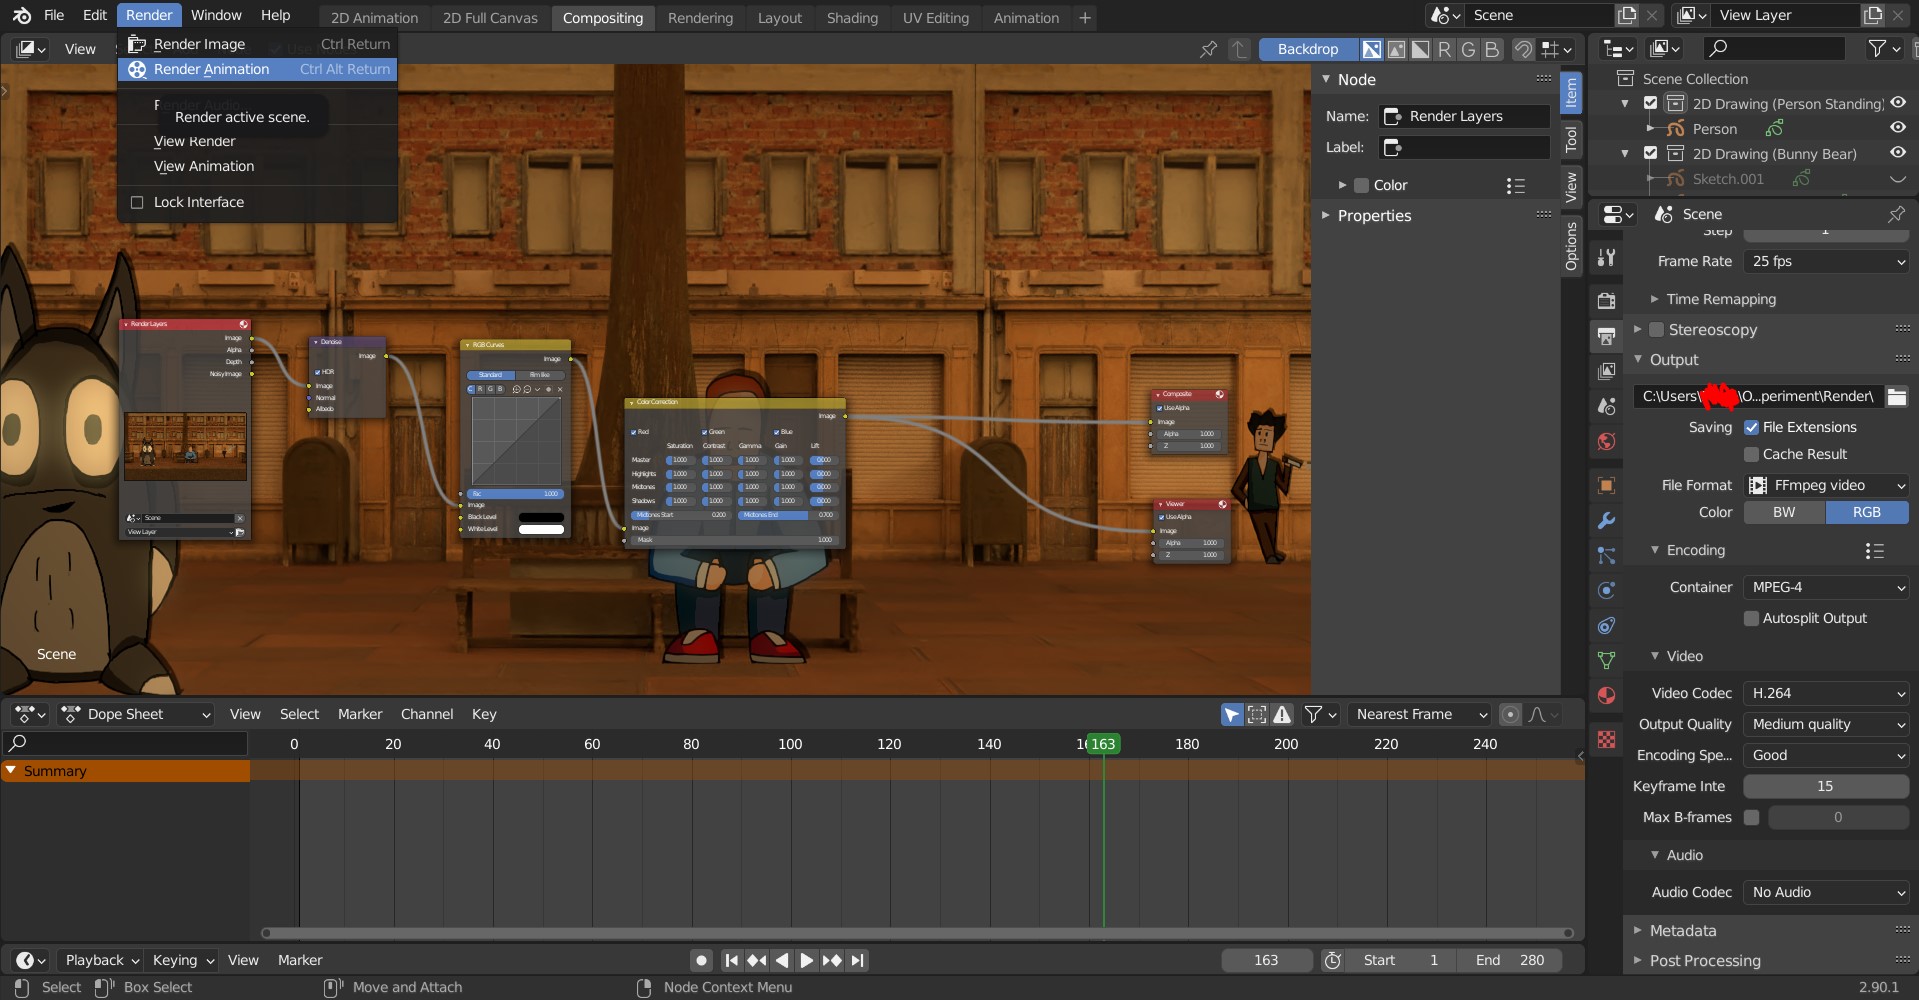
Task: Hide 2D Drawing (Person Standing) collection
Action: point(1897,103)
